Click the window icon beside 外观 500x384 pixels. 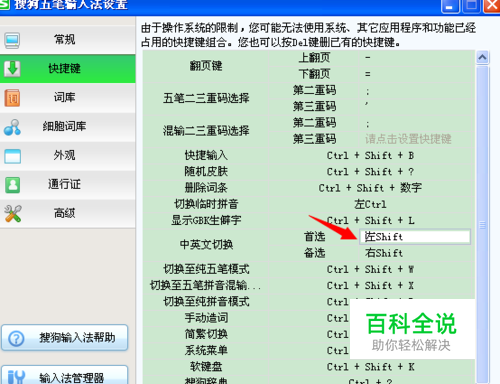point(13,156)
